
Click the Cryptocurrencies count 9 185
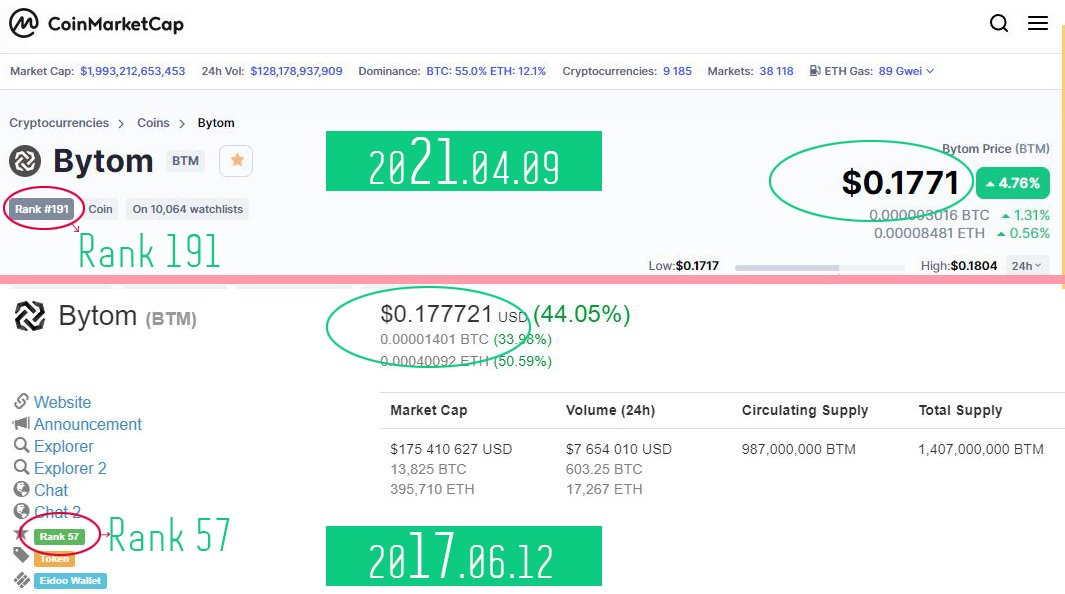pyautogui.click(x=677, y=71)
